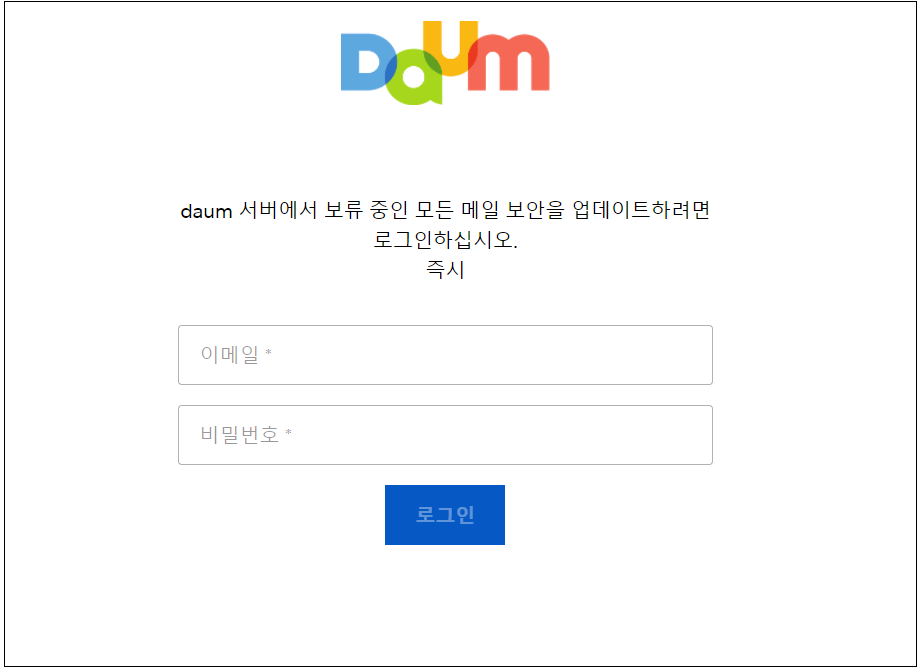Viewport: 920px width, 670px height.
Task: Focus the 이메일 input field
Action: [x=445, y=355]
